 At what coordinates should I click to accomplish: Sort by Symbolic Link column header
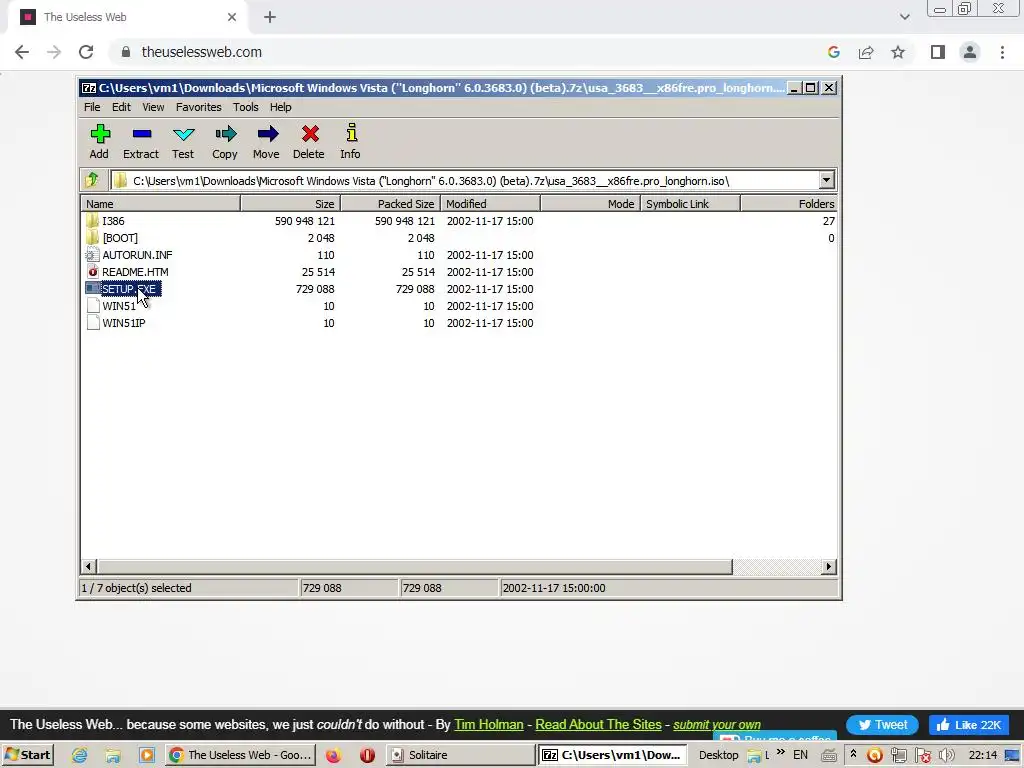(x=690, y=204)
